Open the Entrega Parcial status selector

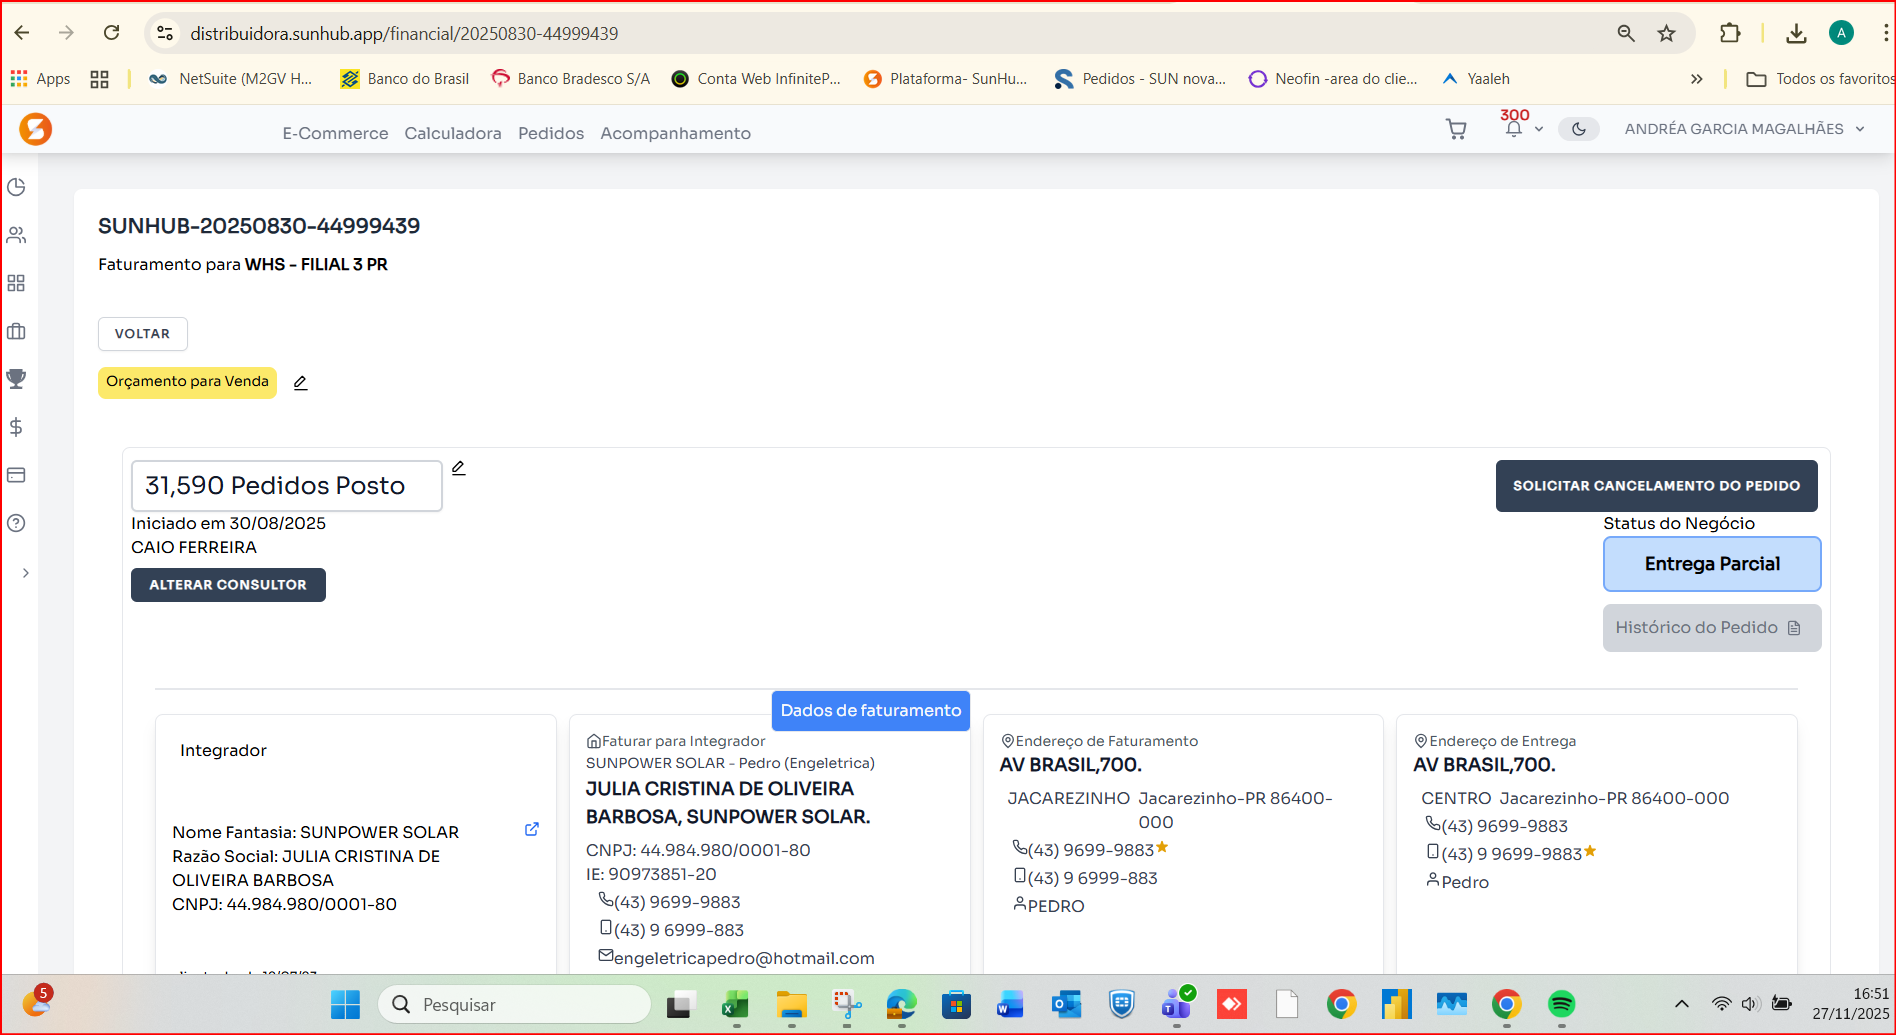[x=1711, y=564]
